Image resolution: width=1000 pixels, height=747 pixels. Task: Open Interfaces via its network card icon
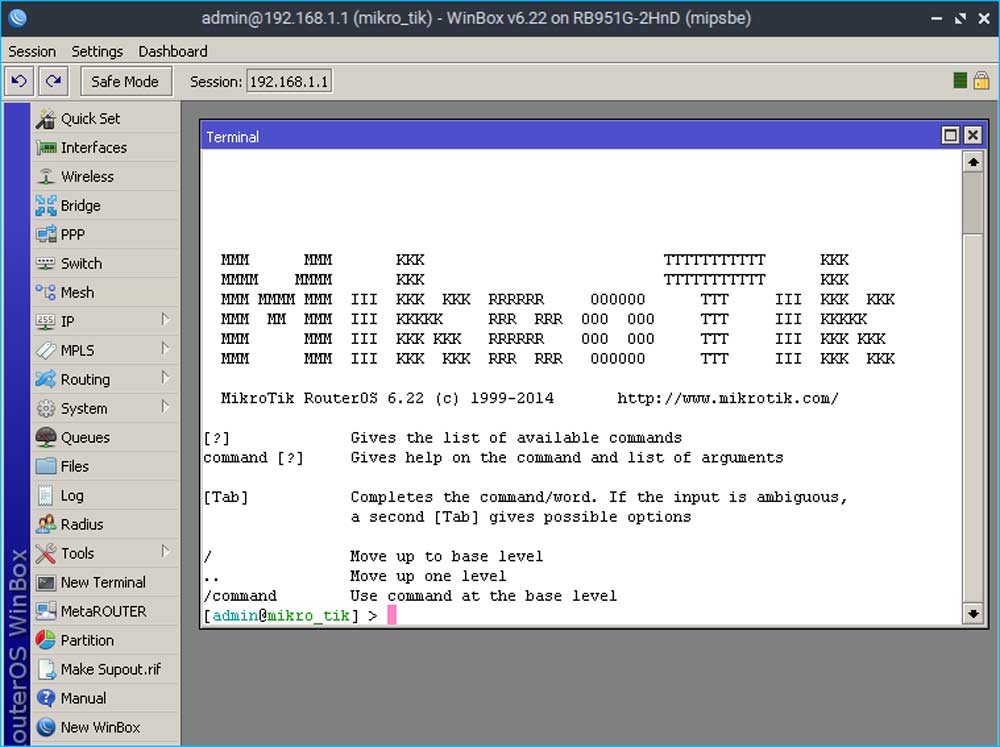click(46, 148)
